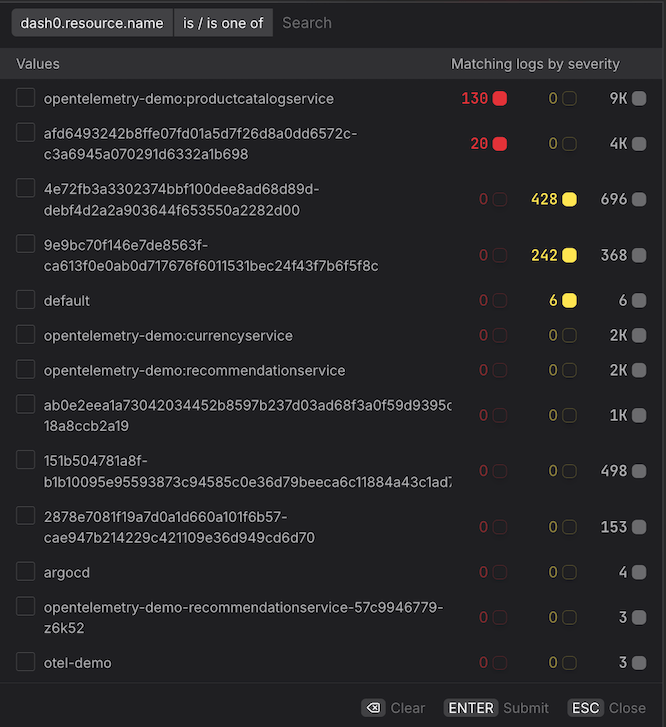Click empty warning square in otel-demo row
Viewport: 666px width, 727px height.
[569, 663]
